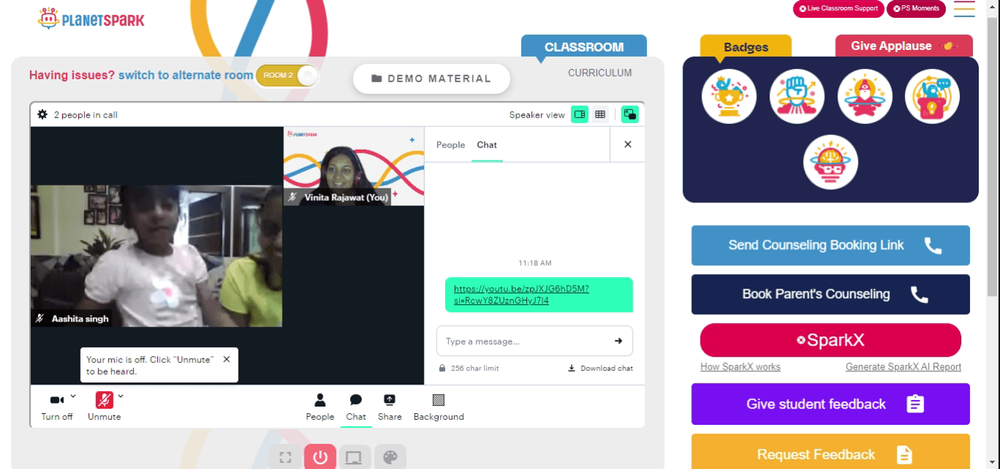Click Send Counseling Booking Link

tap(830, 245)
